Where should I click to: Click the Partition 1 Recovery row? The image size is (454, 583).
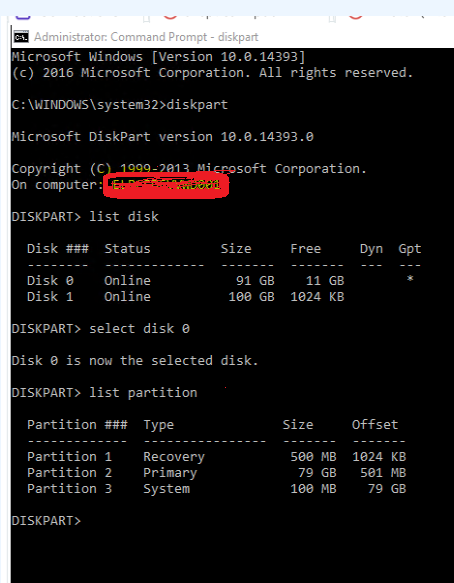216,457
